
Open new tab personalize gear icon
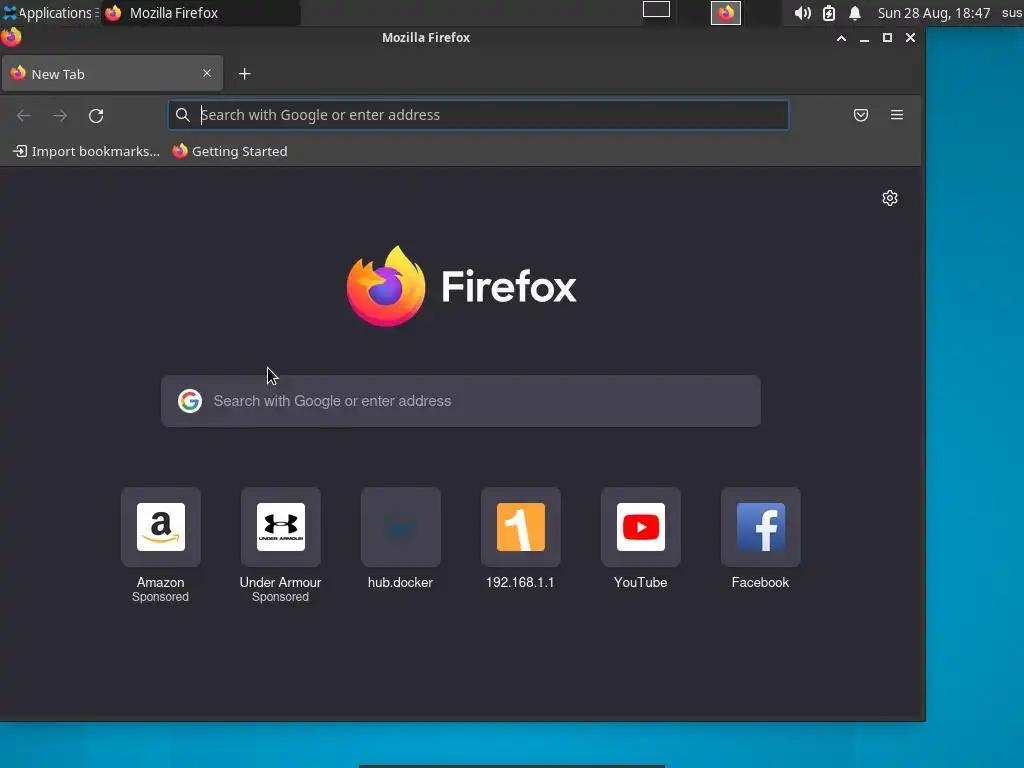tap(889, 198)
